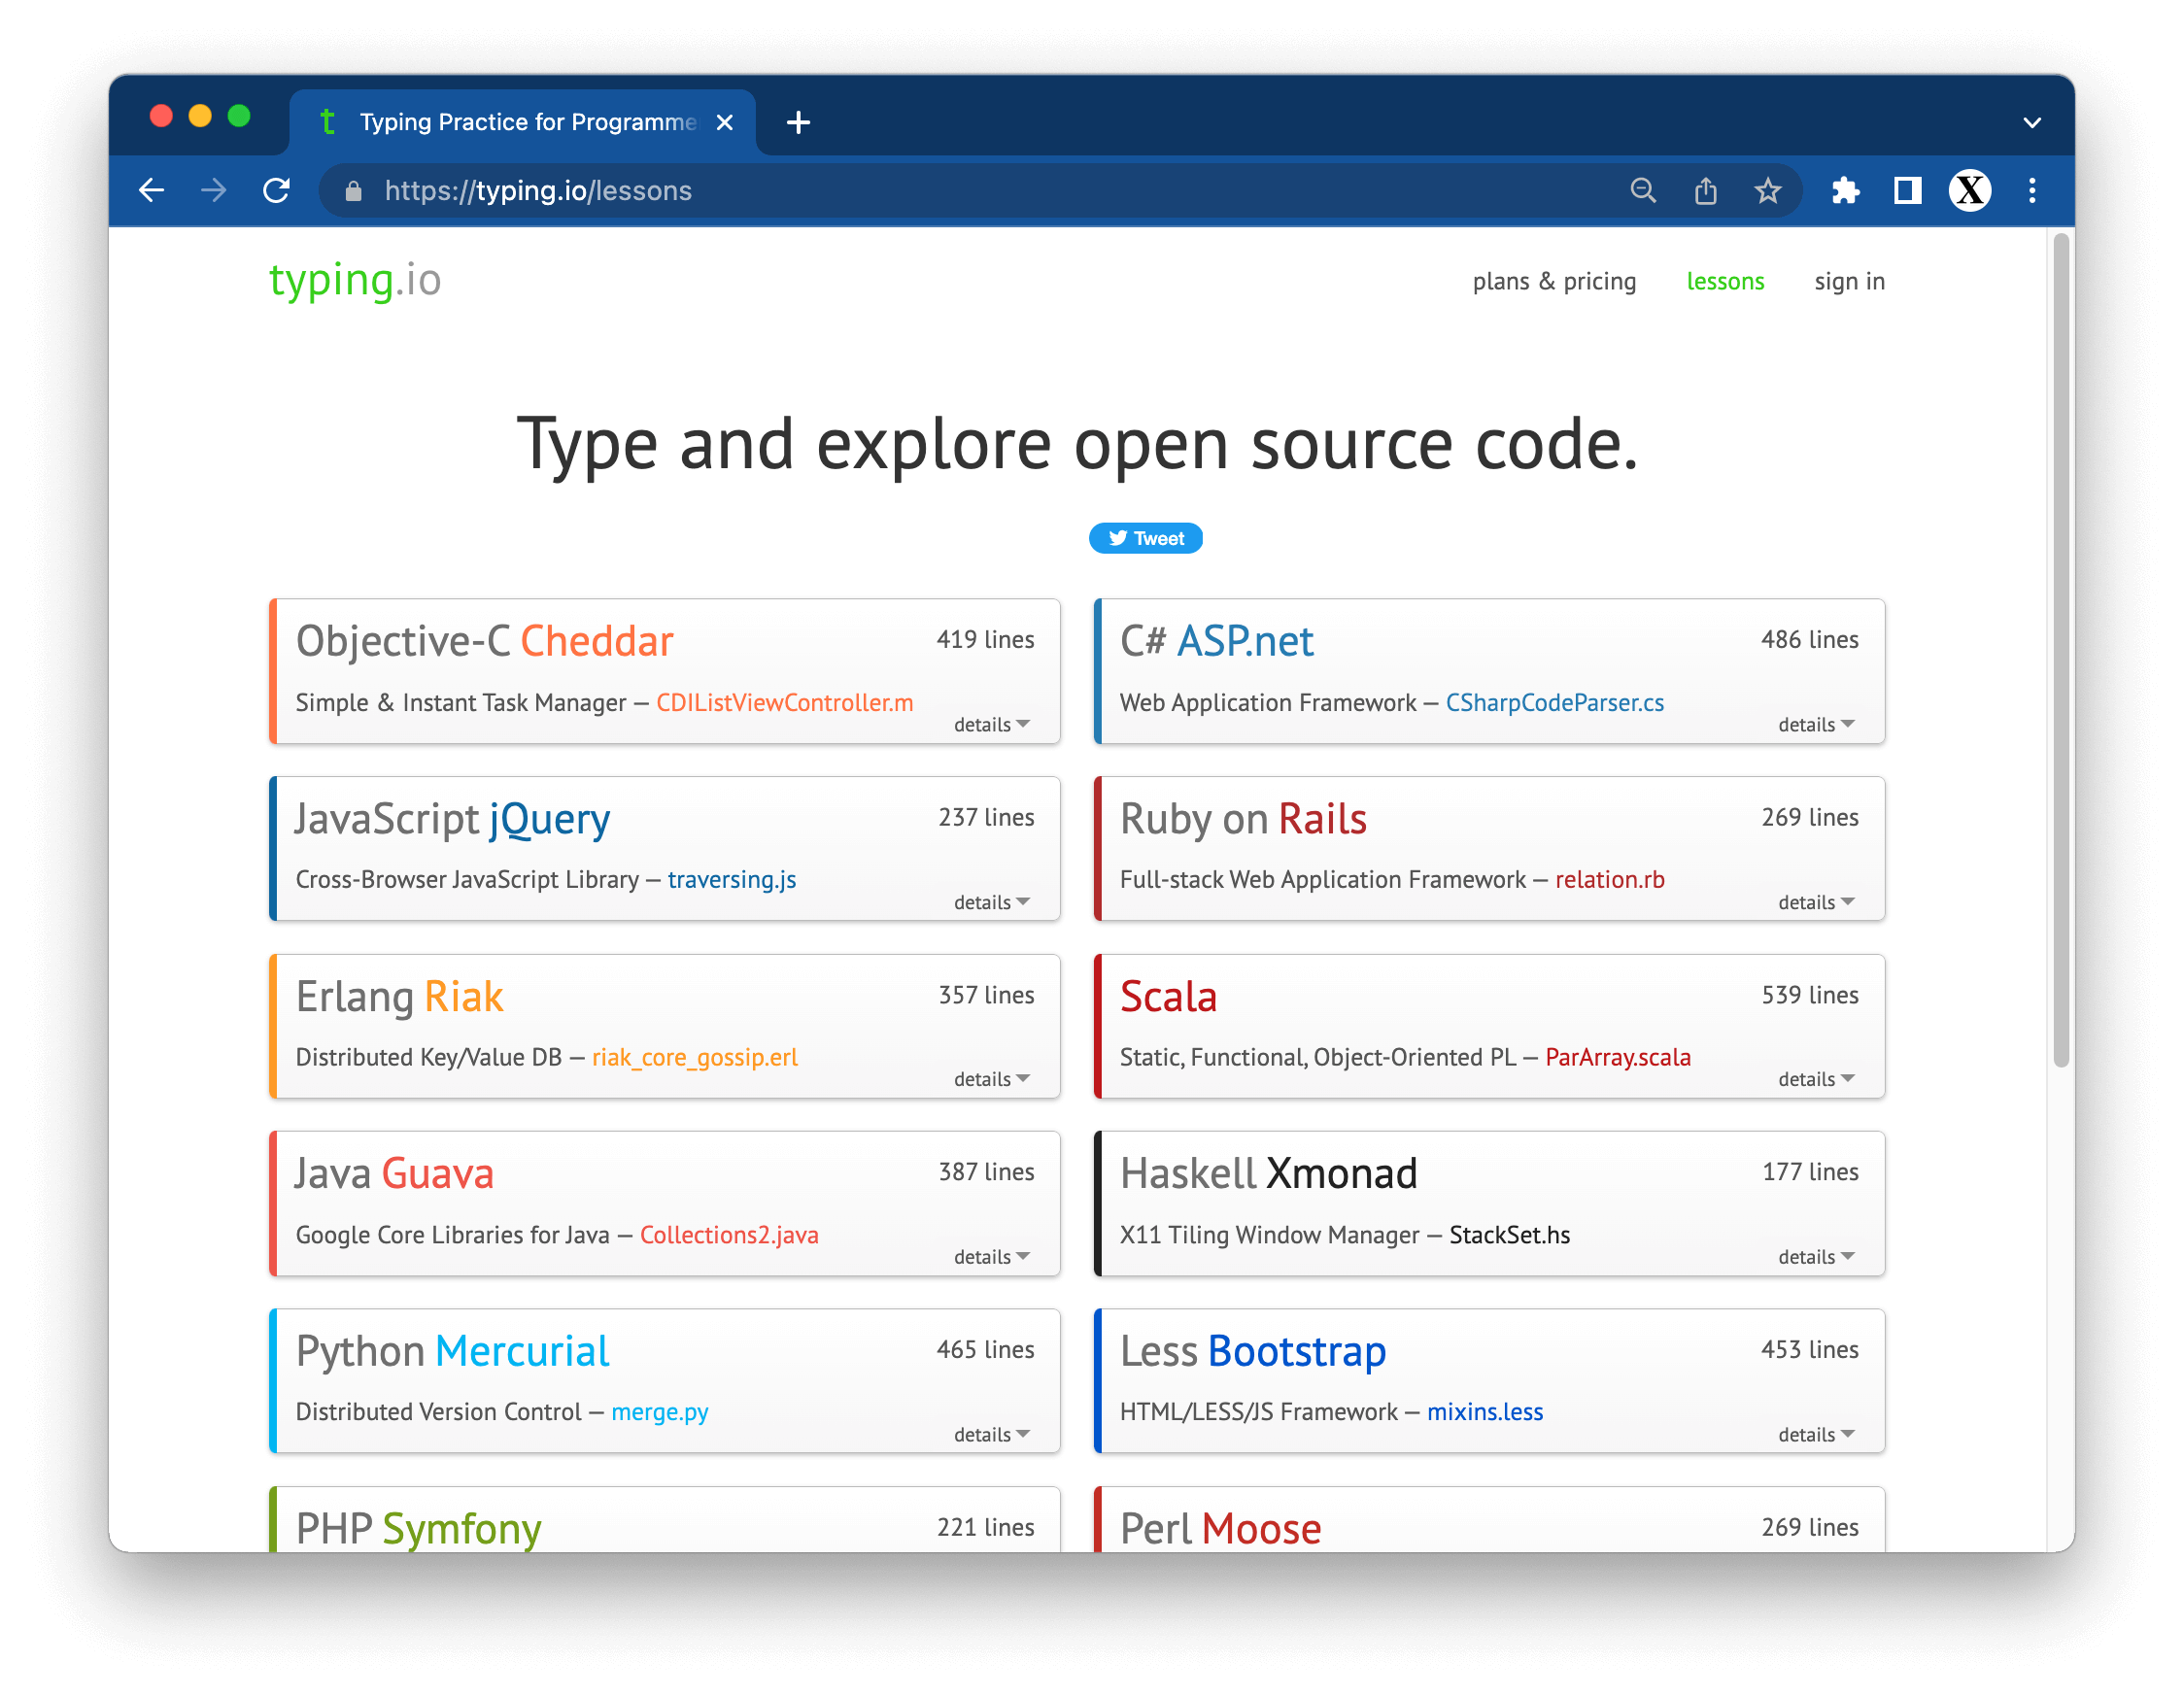Open merge.py lesson link
The width and height of the screenshot is (2184, 1696).
tap(659, 1411)
